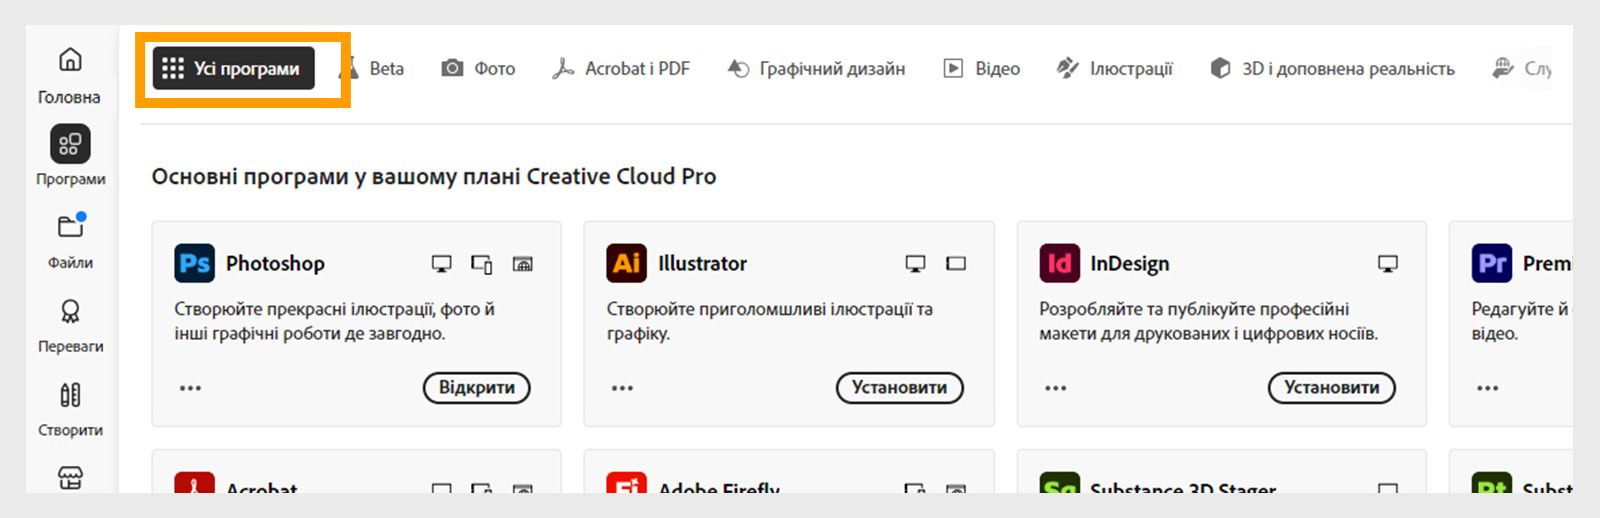
Task: Click the Photoshop Ps app icon
Action: (194, 263)
